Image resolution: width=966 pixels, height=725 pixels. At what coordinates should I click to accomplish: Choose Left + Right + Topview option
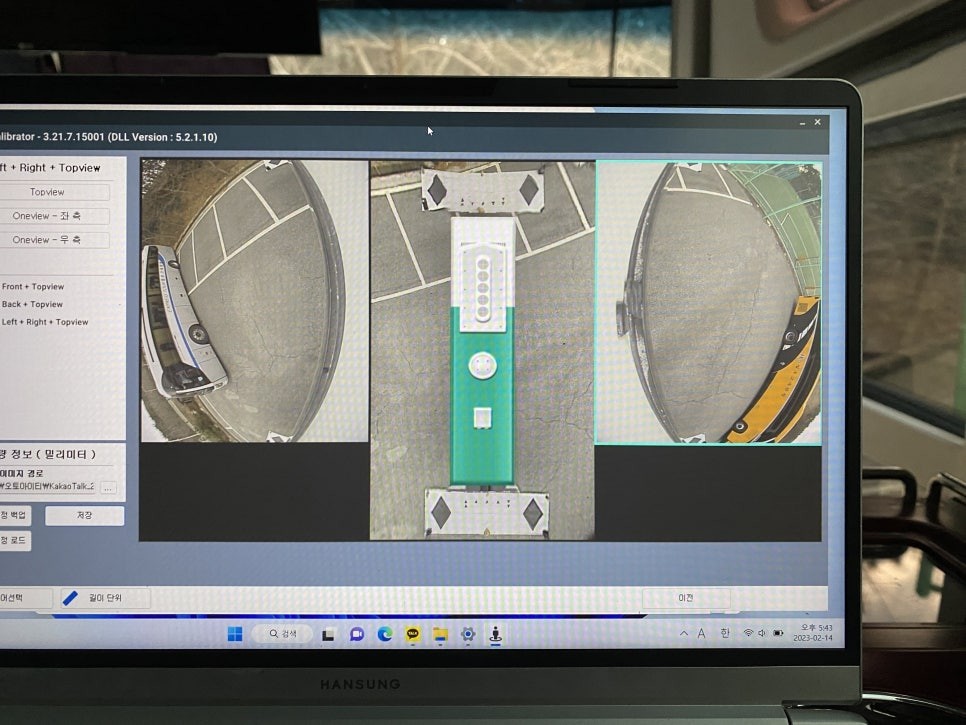[45, 322]
